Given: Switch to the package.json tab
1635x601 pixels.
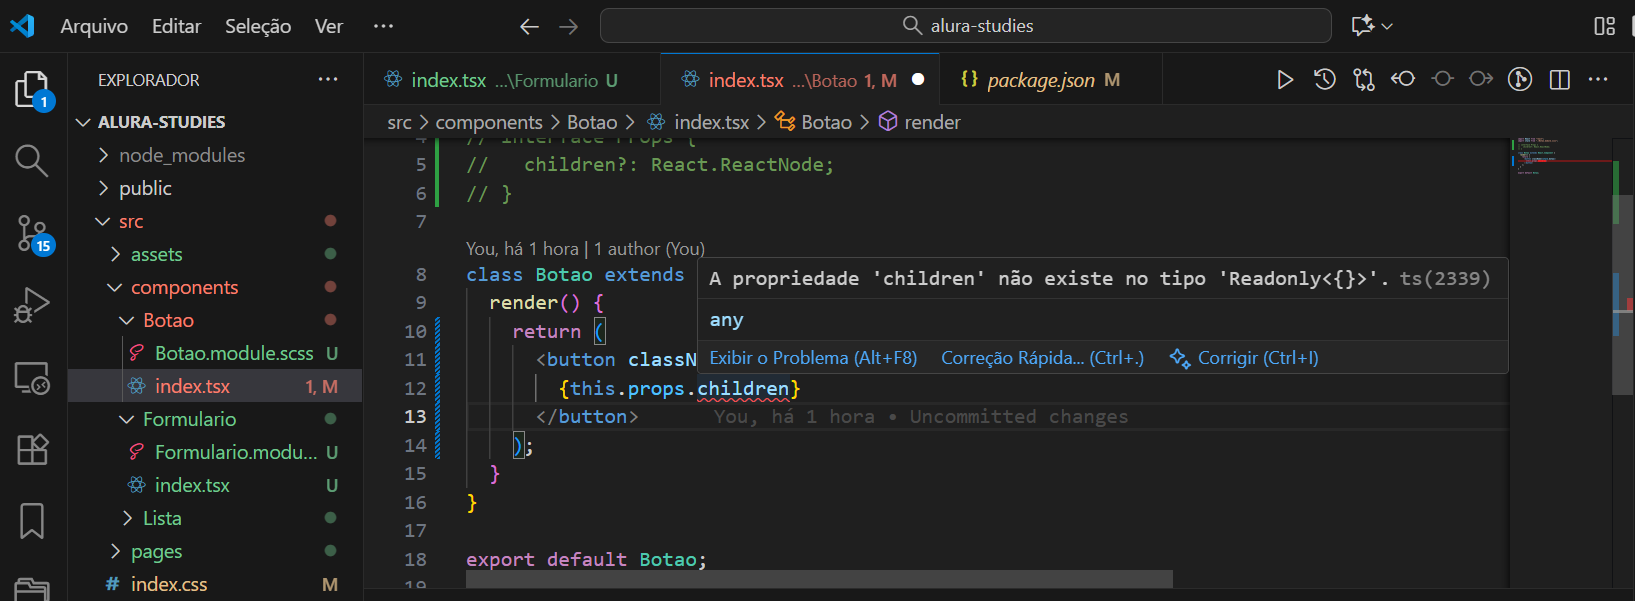Looking at the screenshot, I should (x=1040, y=80).
